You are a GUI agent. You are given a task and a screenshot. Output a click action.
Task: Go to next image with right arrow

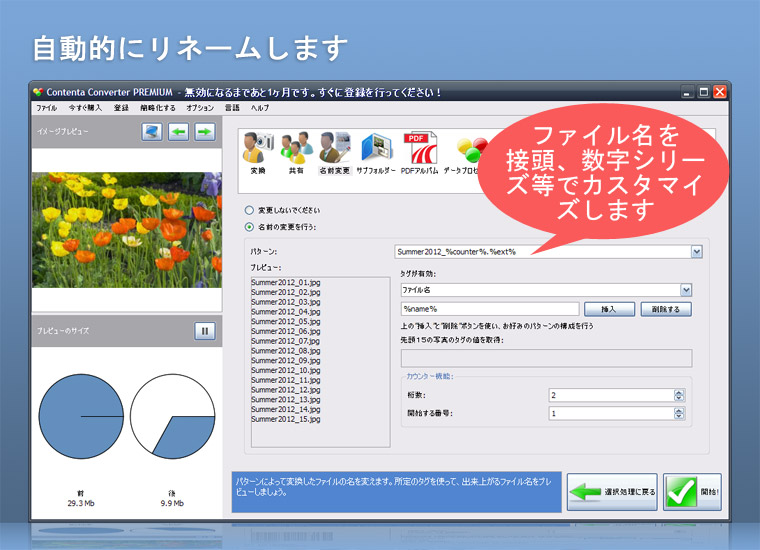(205, 132)
